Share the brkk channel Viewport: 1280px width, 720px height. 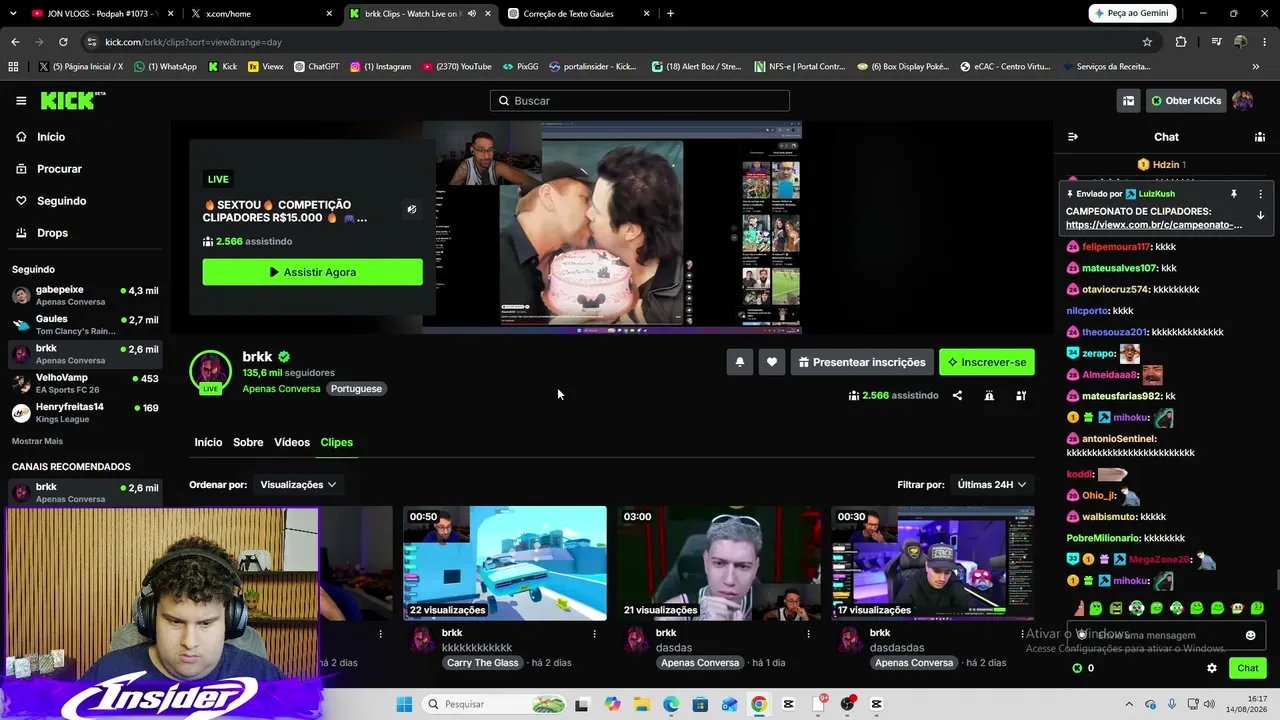pyautogui.click(x=957, y=395)
